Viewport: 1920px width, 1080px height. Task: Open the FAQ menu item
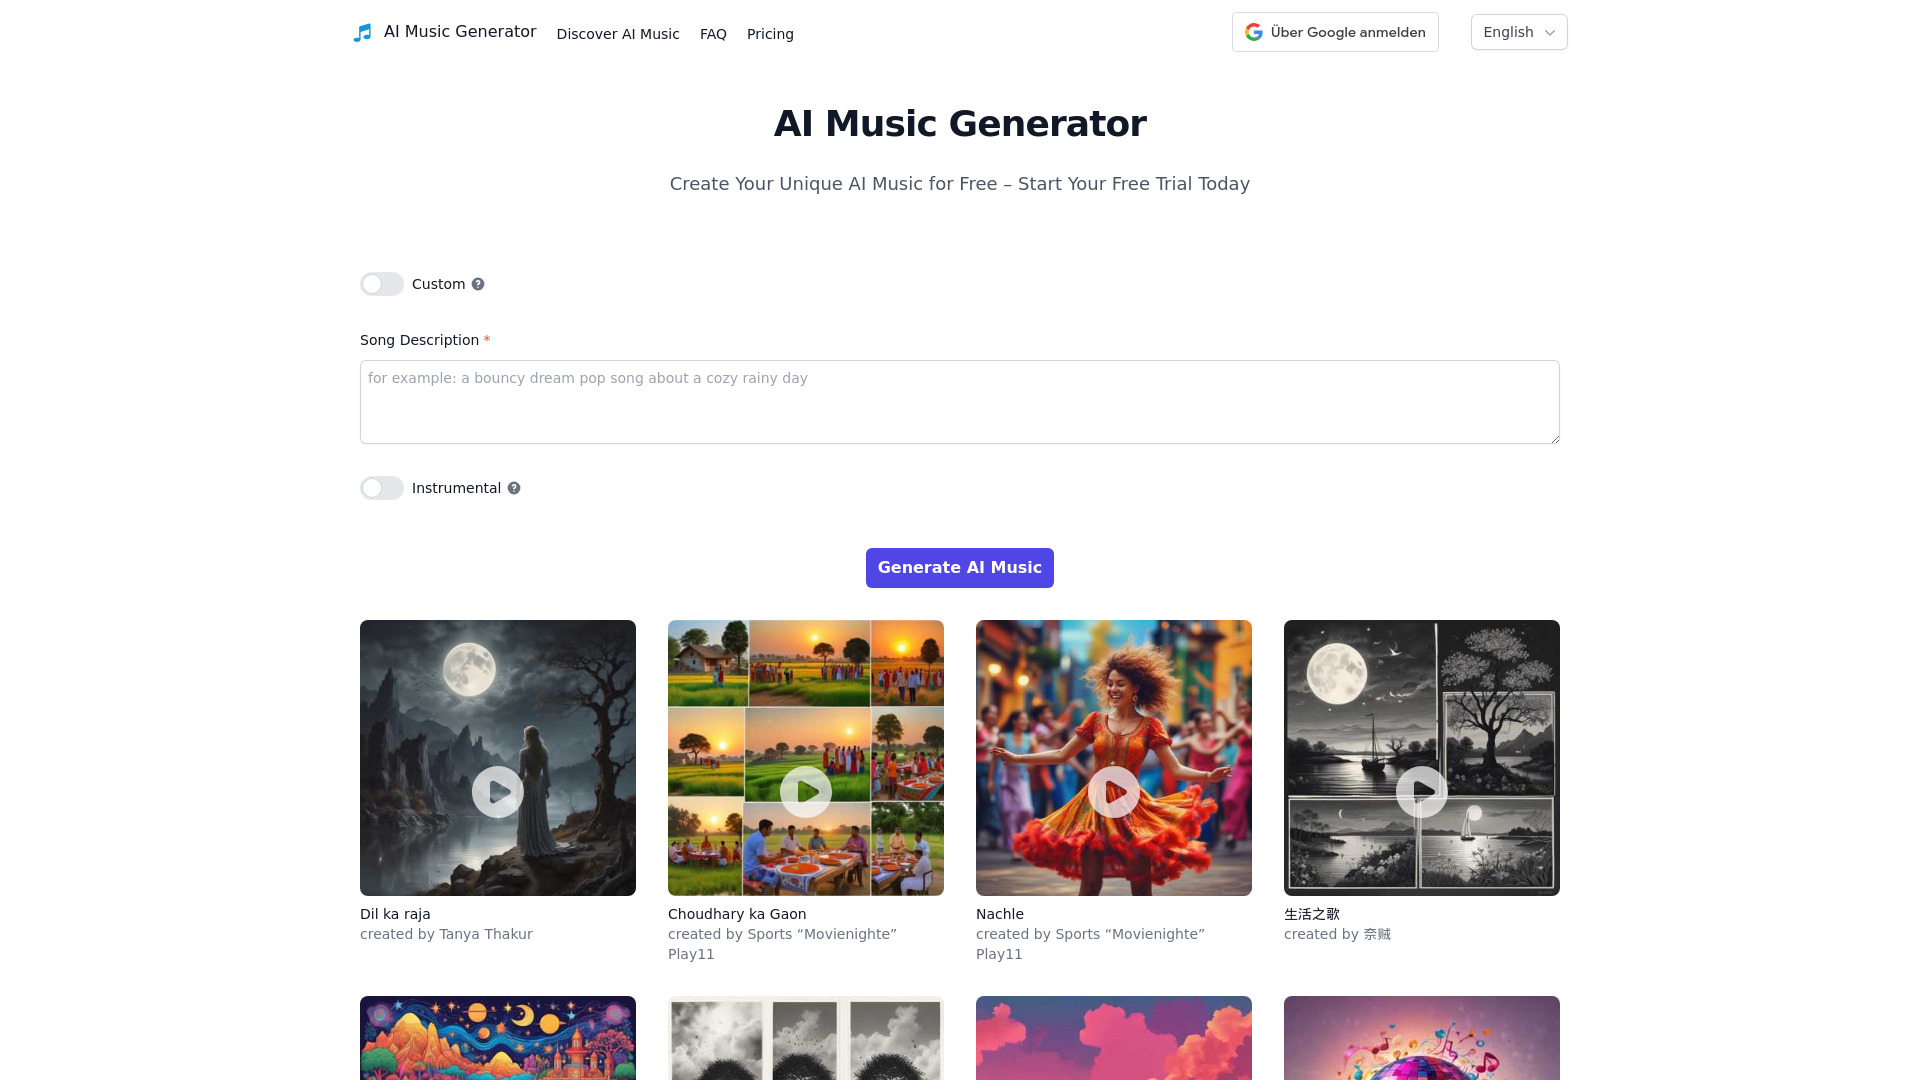coord(712,33)
